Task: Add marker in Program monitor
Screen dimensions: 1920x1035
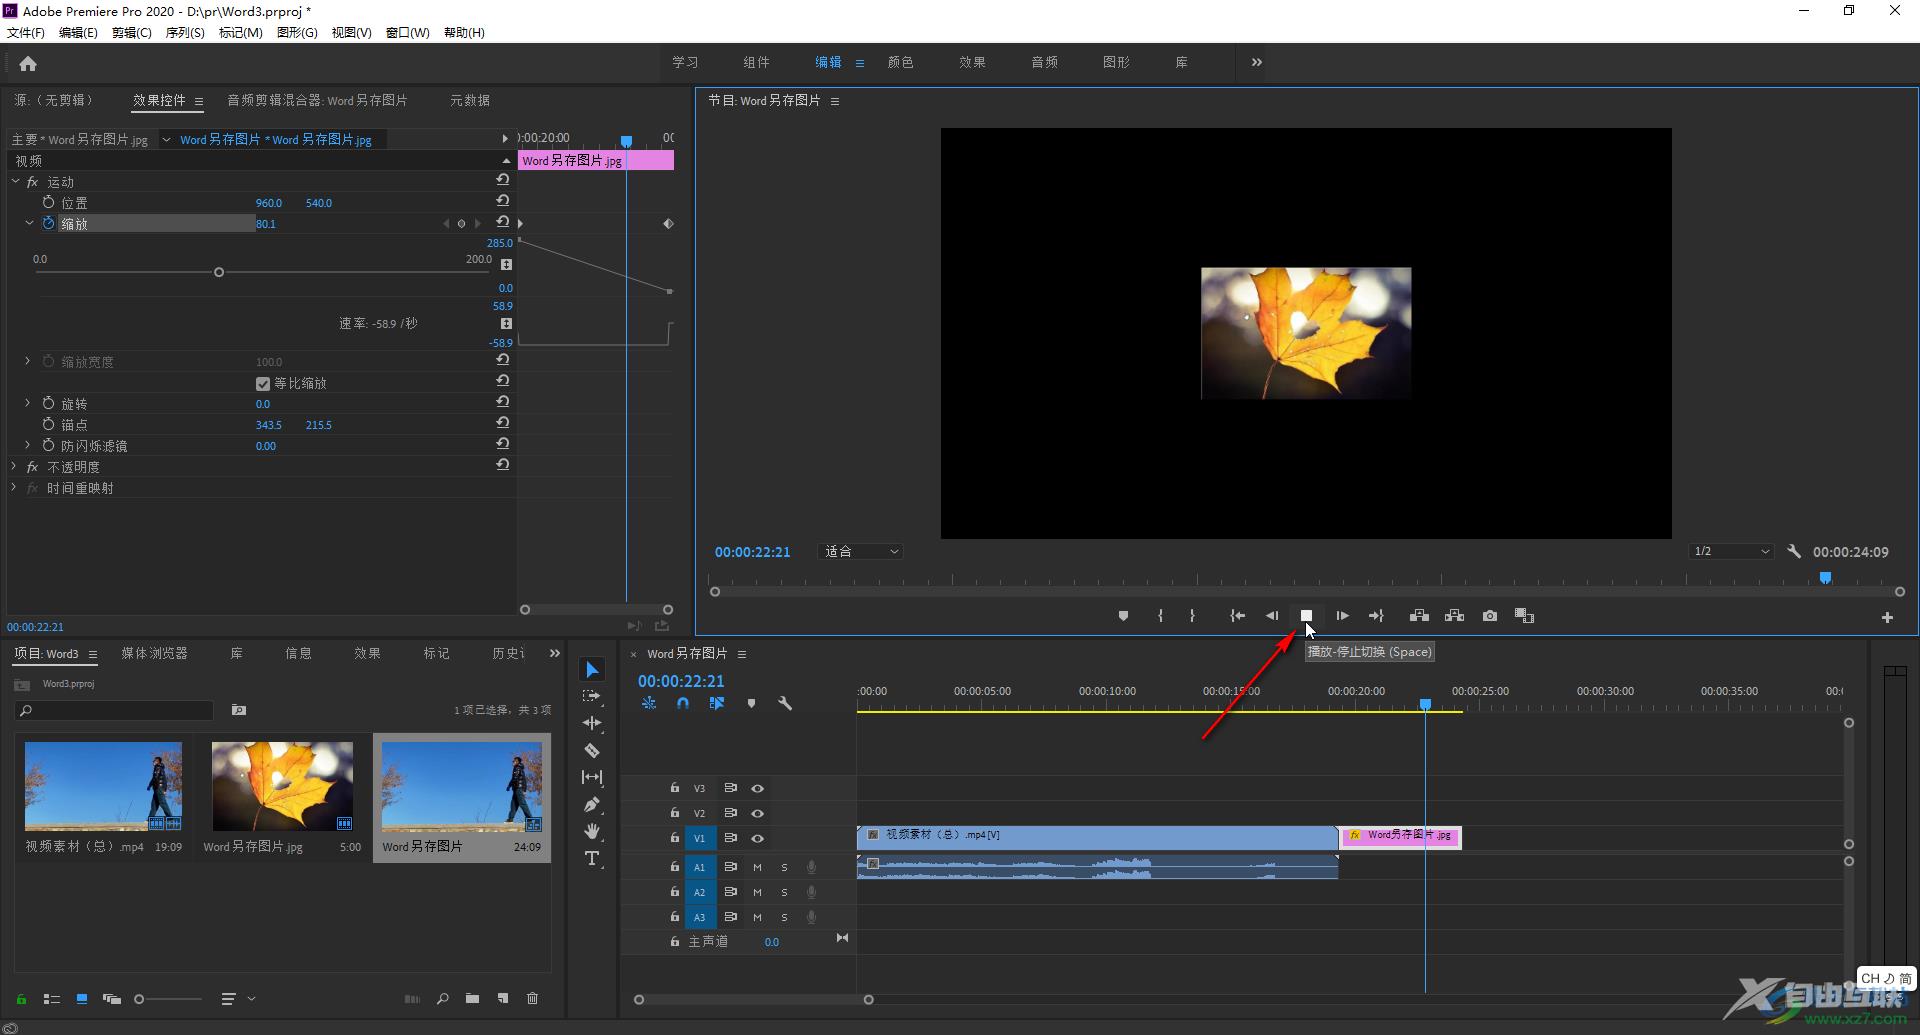Action: click(x=1123, y=616)
